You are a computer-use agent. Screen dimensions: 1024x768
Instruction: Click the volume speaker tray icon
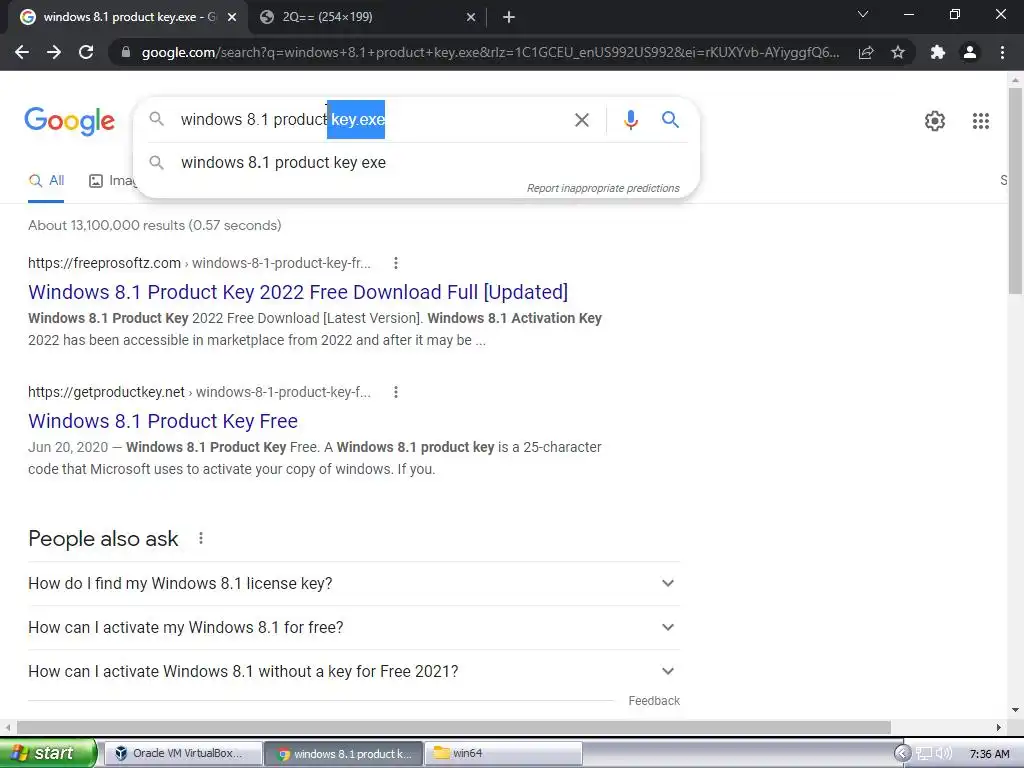point(944,754)
